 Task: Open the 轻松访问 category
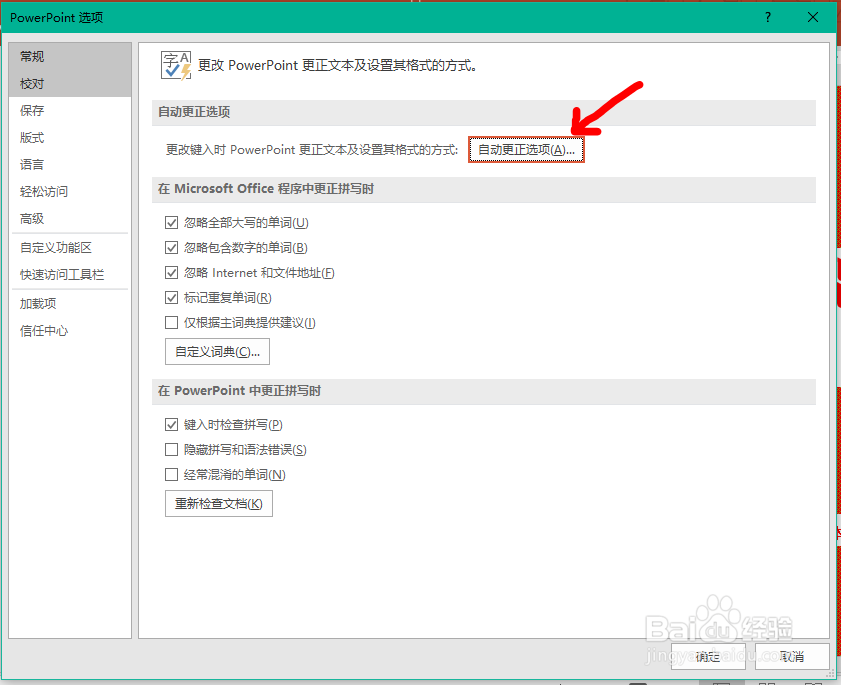point(70,191)
